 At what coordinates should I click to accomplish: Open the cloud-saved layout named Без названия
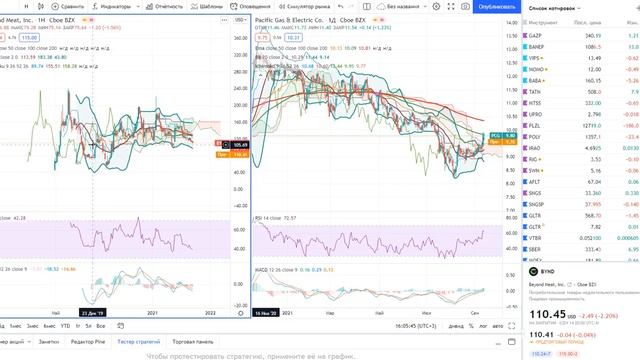click(x=398, y=7)
